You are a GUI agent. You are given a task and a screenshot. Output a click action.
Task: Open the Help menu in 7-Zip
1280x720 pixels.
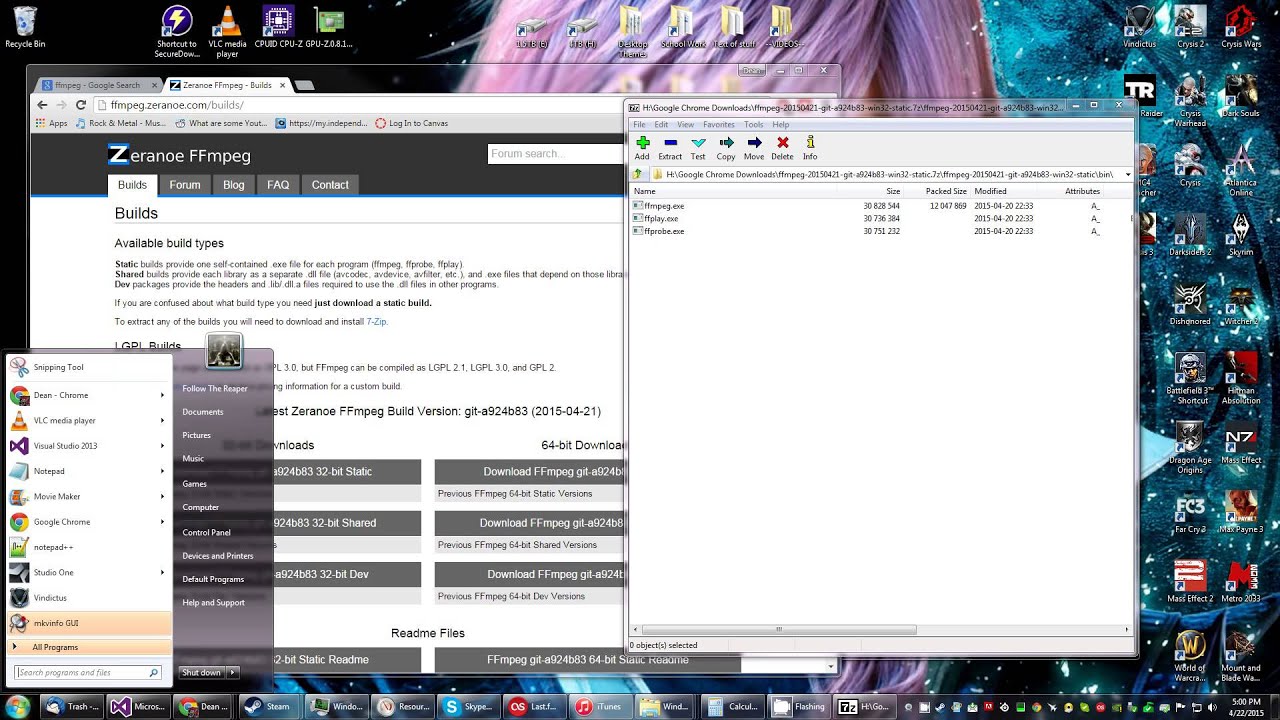pos(781,125)
